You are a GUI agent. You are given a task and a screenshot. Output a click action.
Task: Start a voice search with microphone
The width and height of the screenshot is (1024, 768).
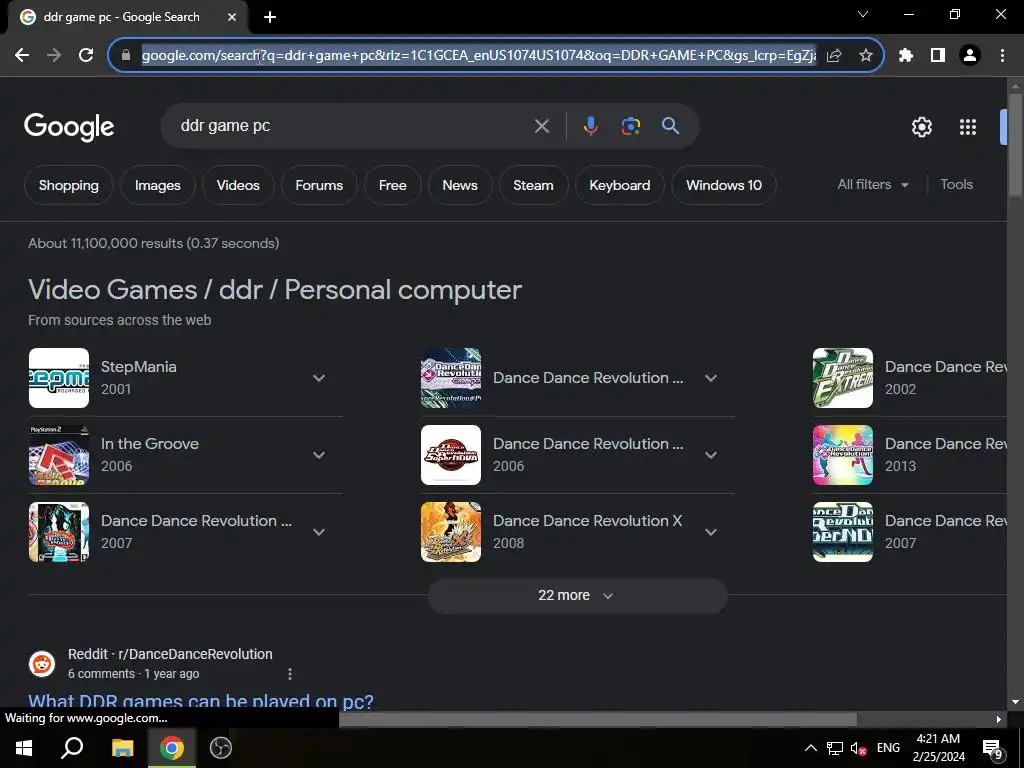(x=590, y=126)
